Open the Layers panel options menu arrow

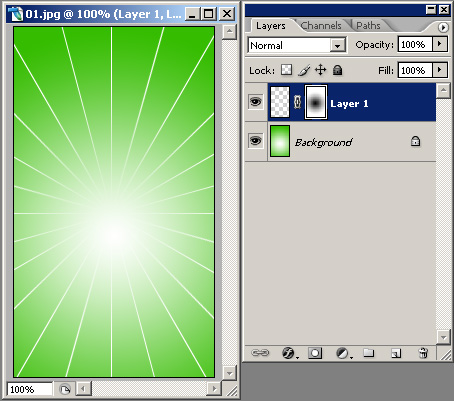(443, 27)
